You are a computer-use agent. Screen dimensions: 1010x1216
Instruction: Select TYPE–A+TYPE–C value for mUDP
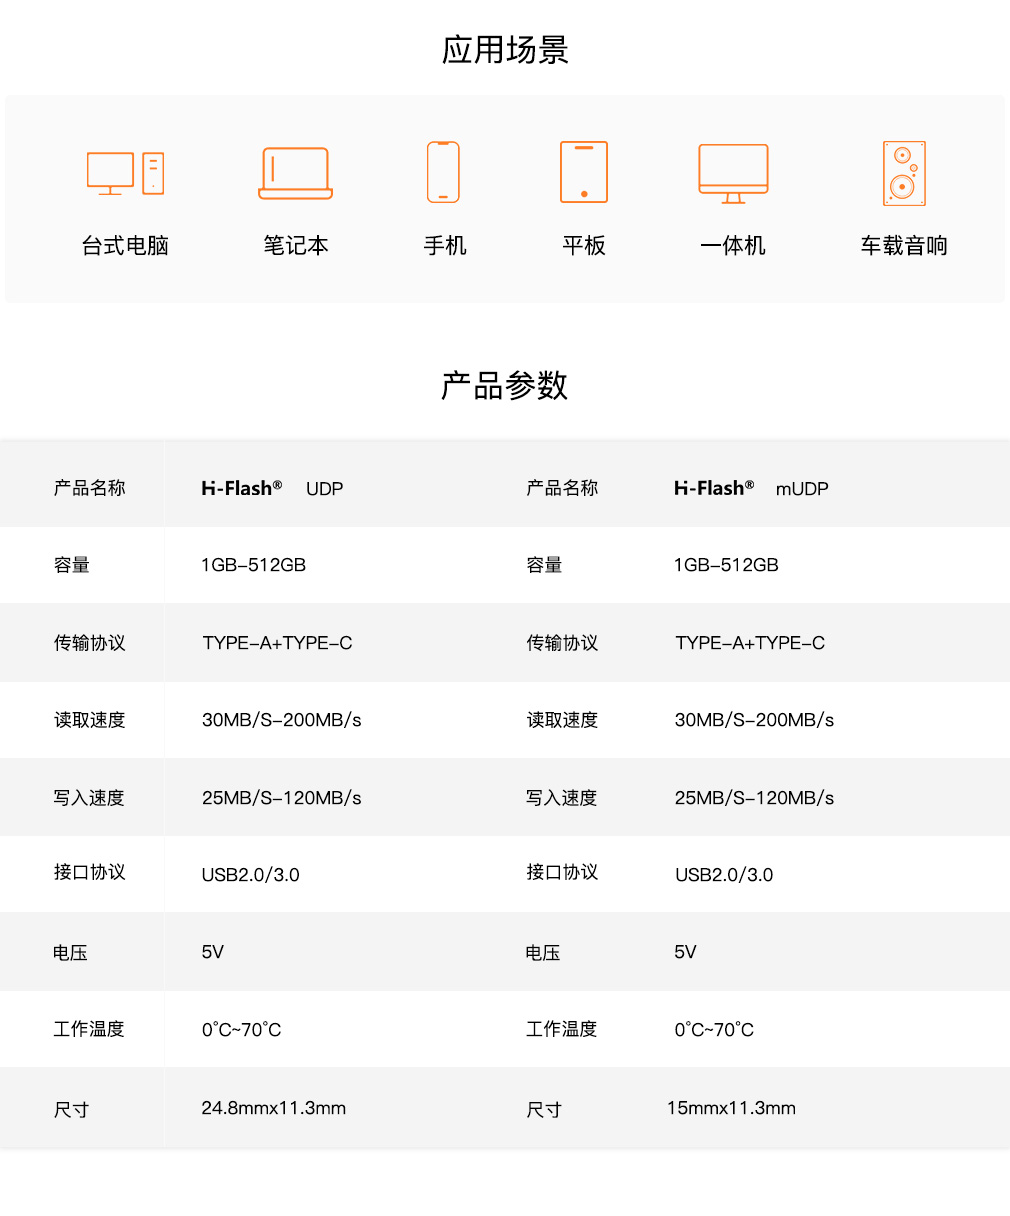coord(750,643)
